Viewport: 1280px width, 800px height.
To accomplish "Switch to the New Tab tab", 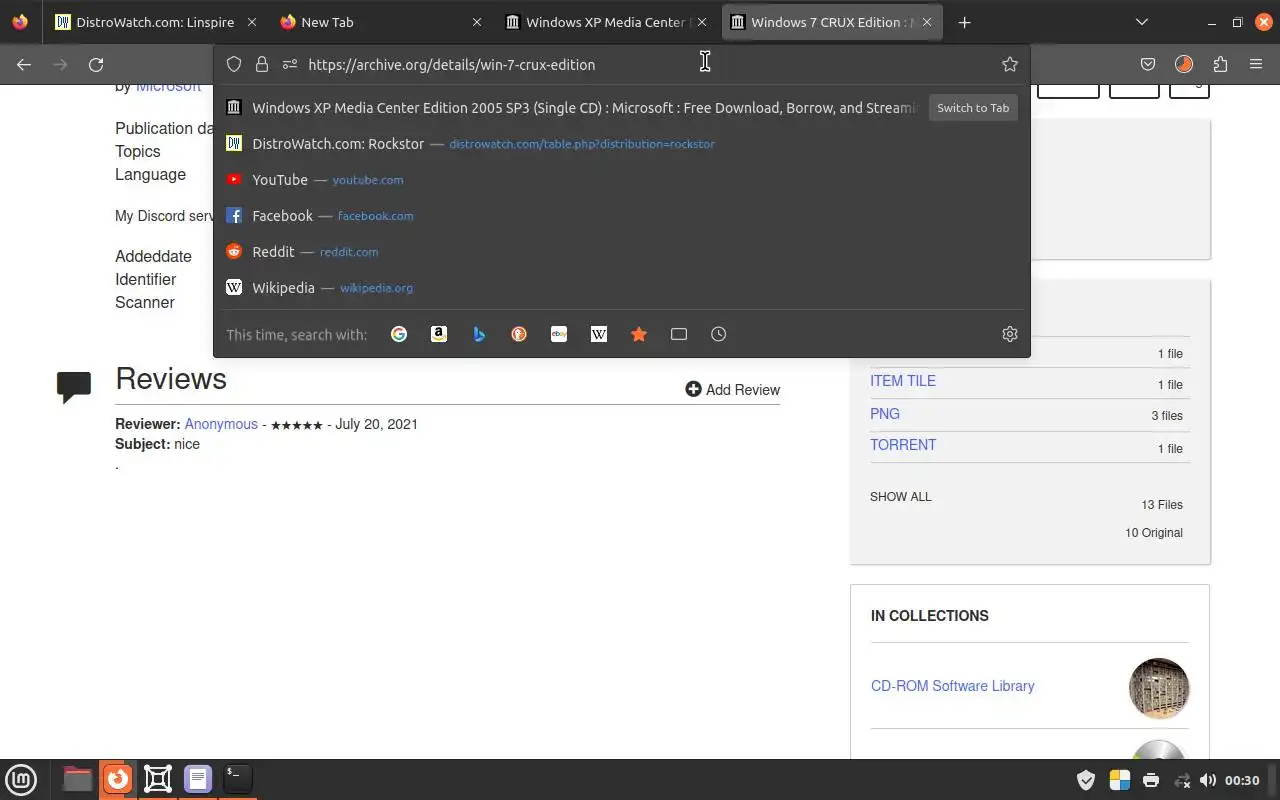I will point(381,22).
